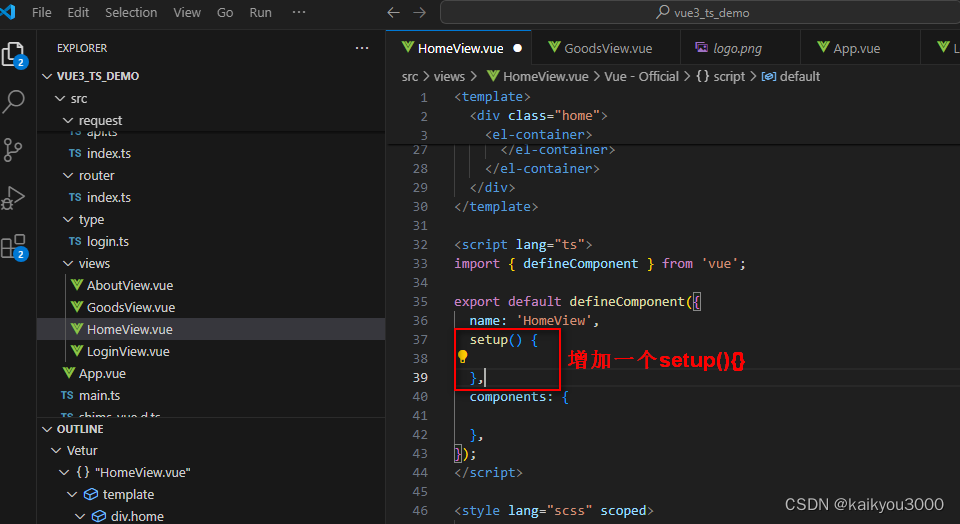
Task: Click the <script lang="ts"> tag on line 32
Action: [523, 245]
